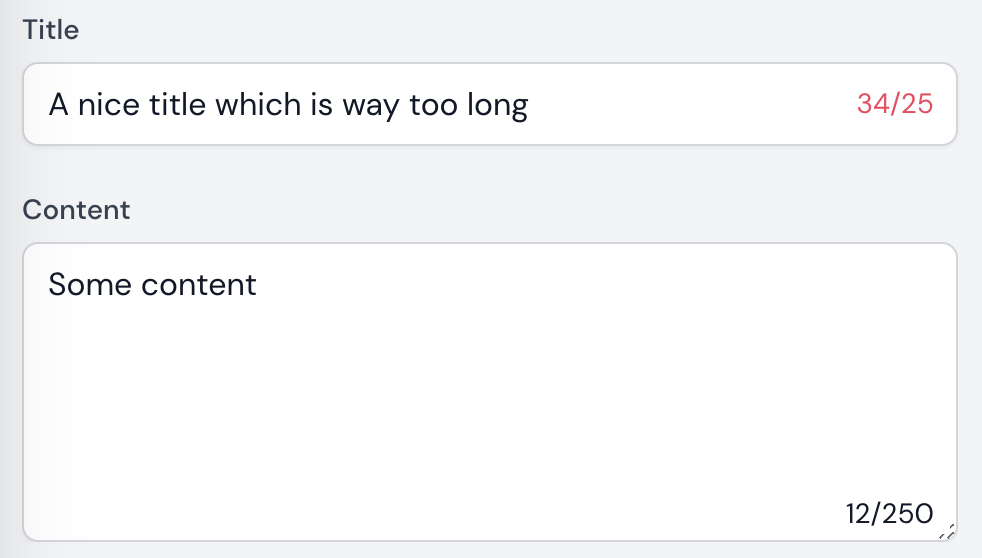
Task: Focus the Title input field
Action: pyautogui.click(x=490, y=104)
